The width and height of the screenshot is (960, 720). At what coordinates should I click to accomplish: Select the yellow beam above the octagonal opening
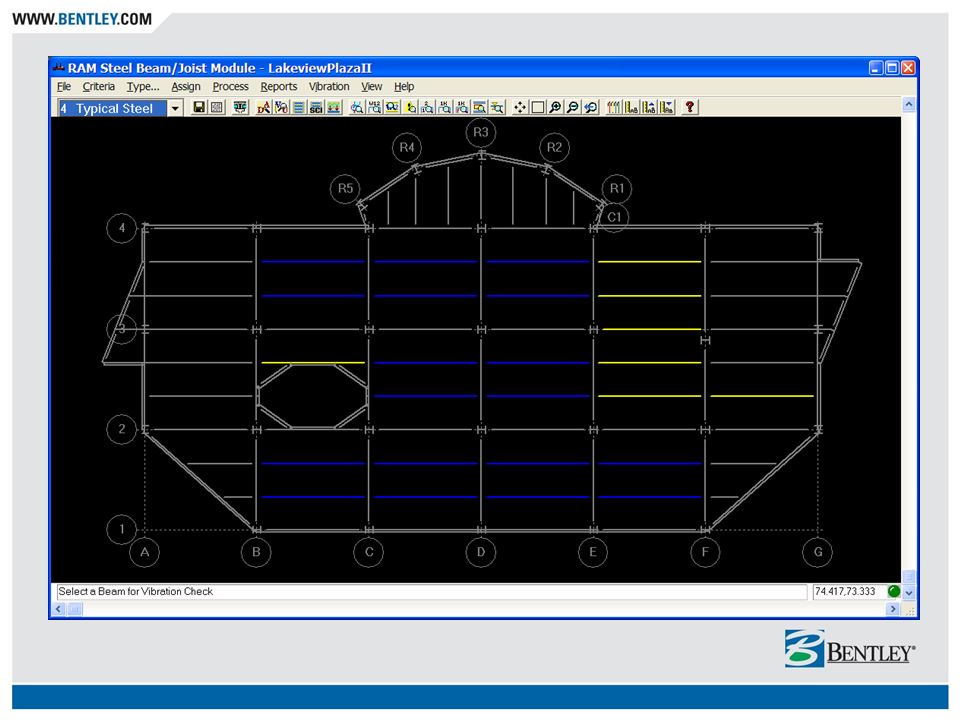[313, 362]
